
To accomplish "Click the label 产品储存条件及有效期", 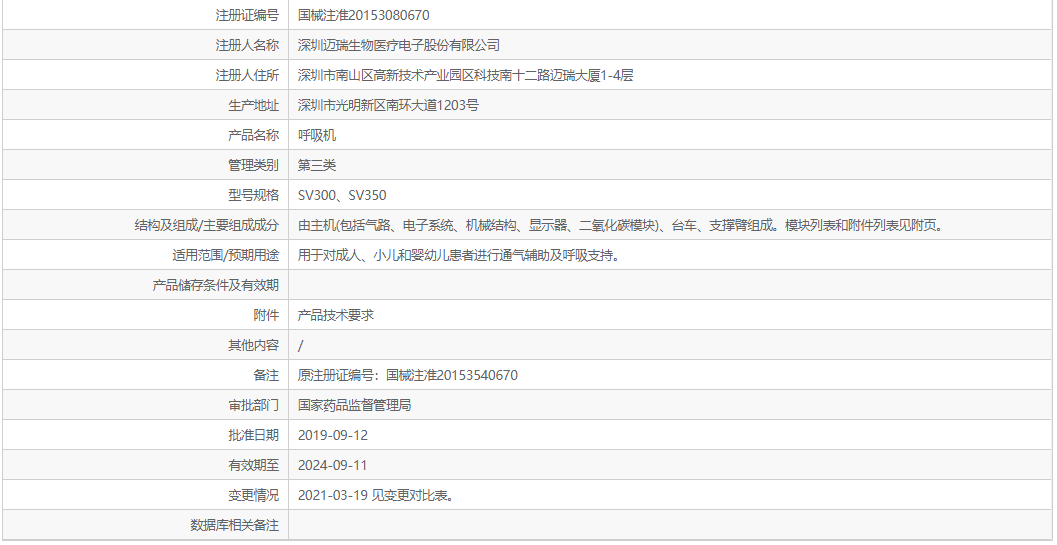I will (x=216, y=285).
